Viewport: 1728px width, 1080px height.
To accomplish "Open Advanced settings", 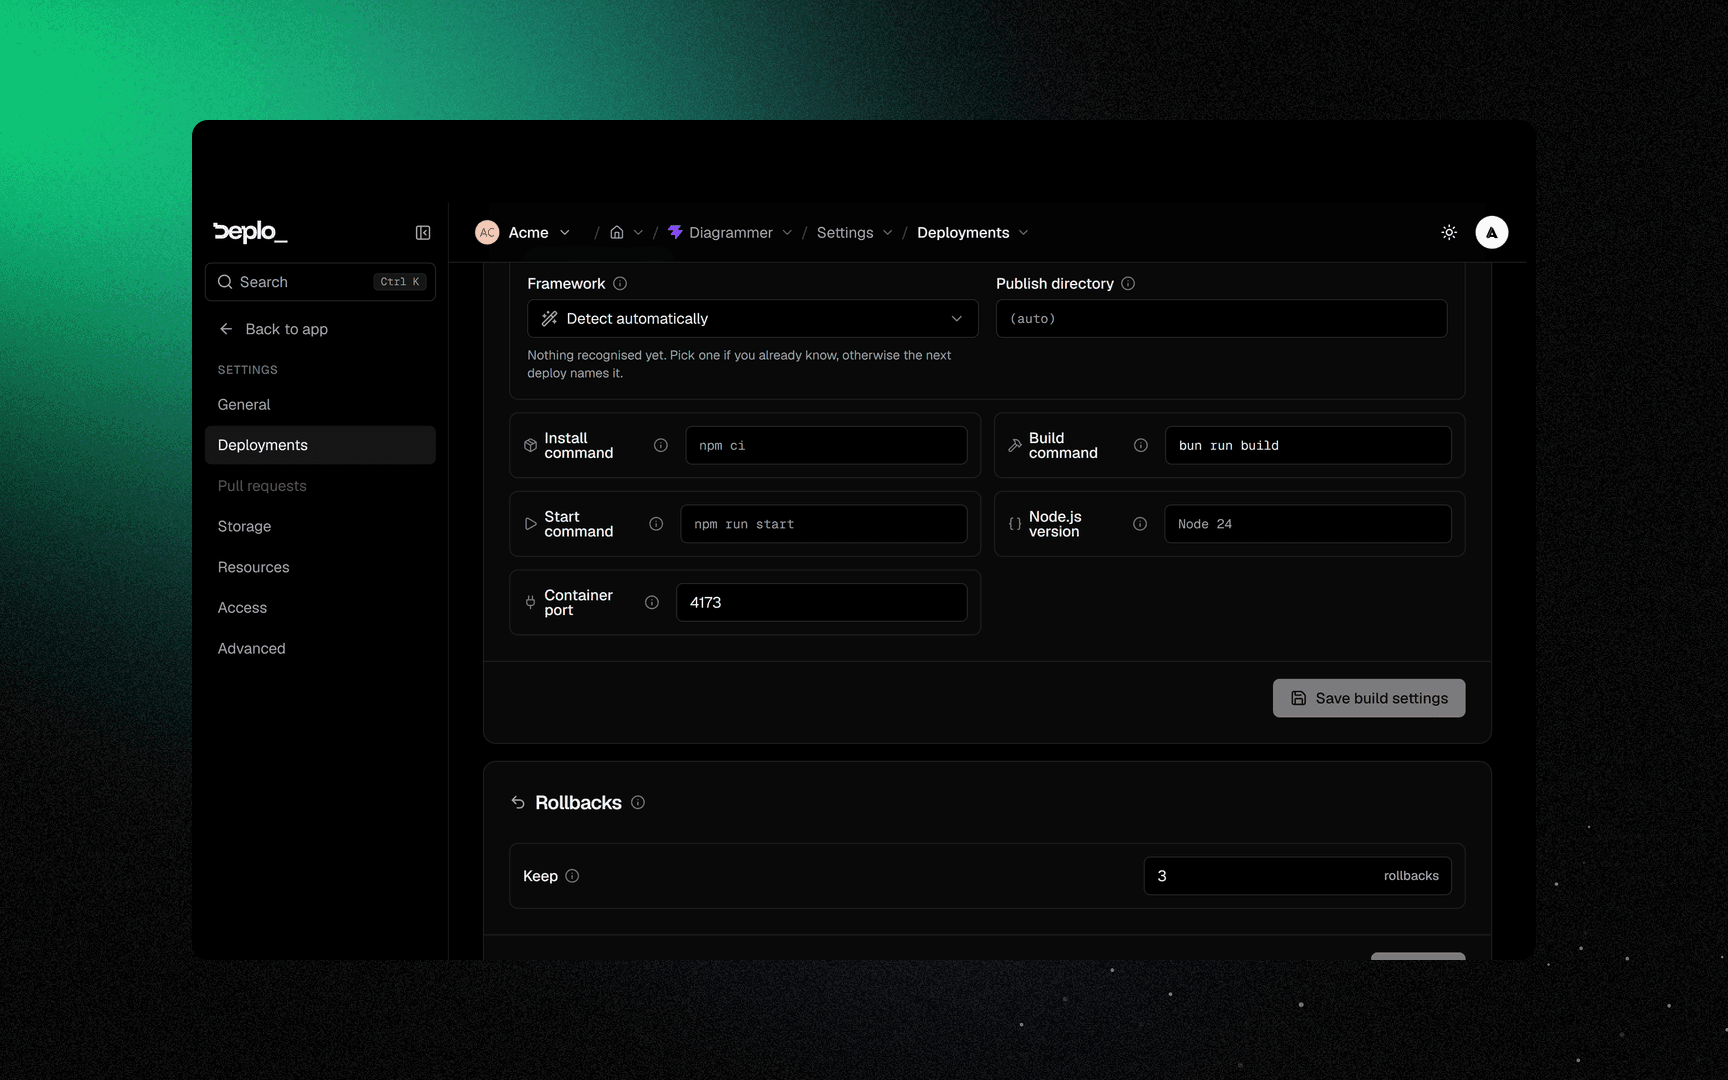I will click(320, 648).
